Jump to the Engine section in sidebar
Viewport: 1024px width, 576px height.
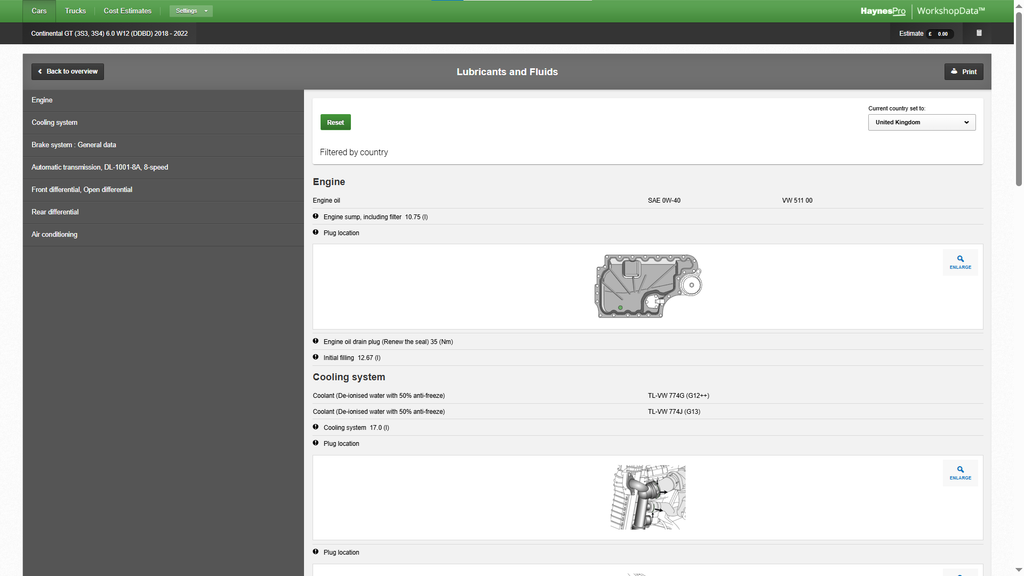tap(163, 100)
